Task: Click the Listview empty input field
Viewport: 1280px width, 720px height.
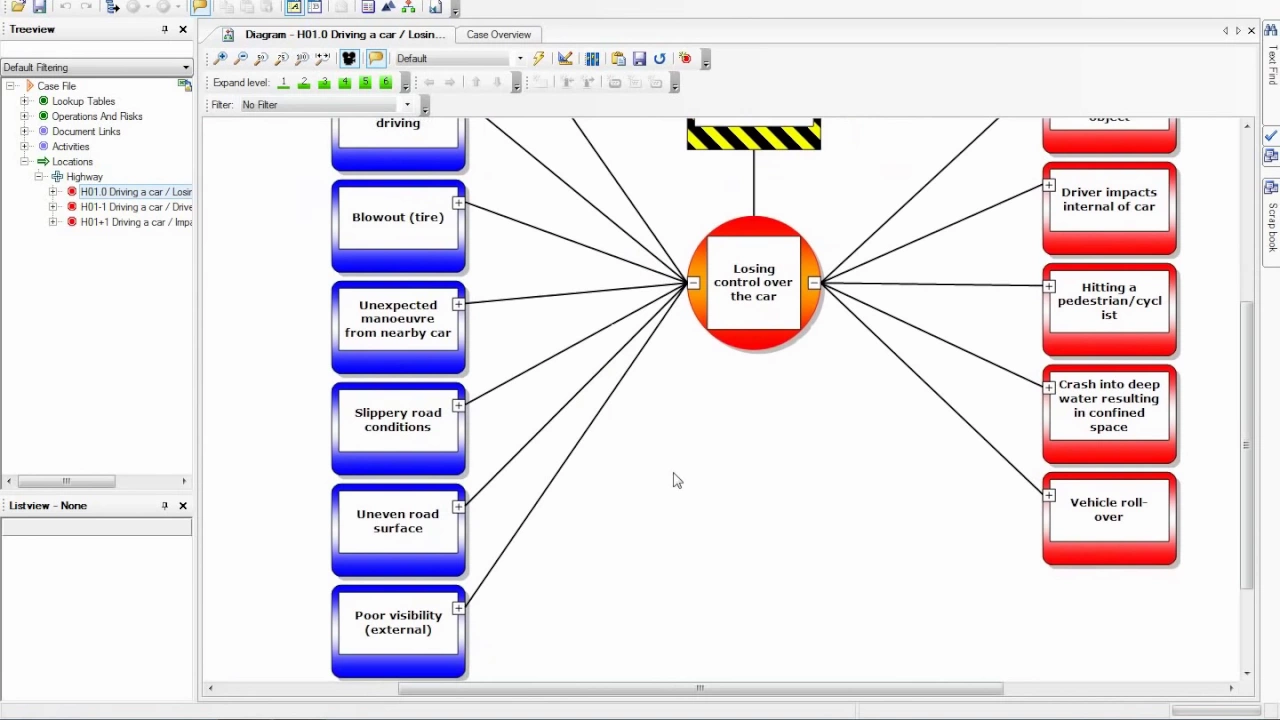Action: click(96, 528)
